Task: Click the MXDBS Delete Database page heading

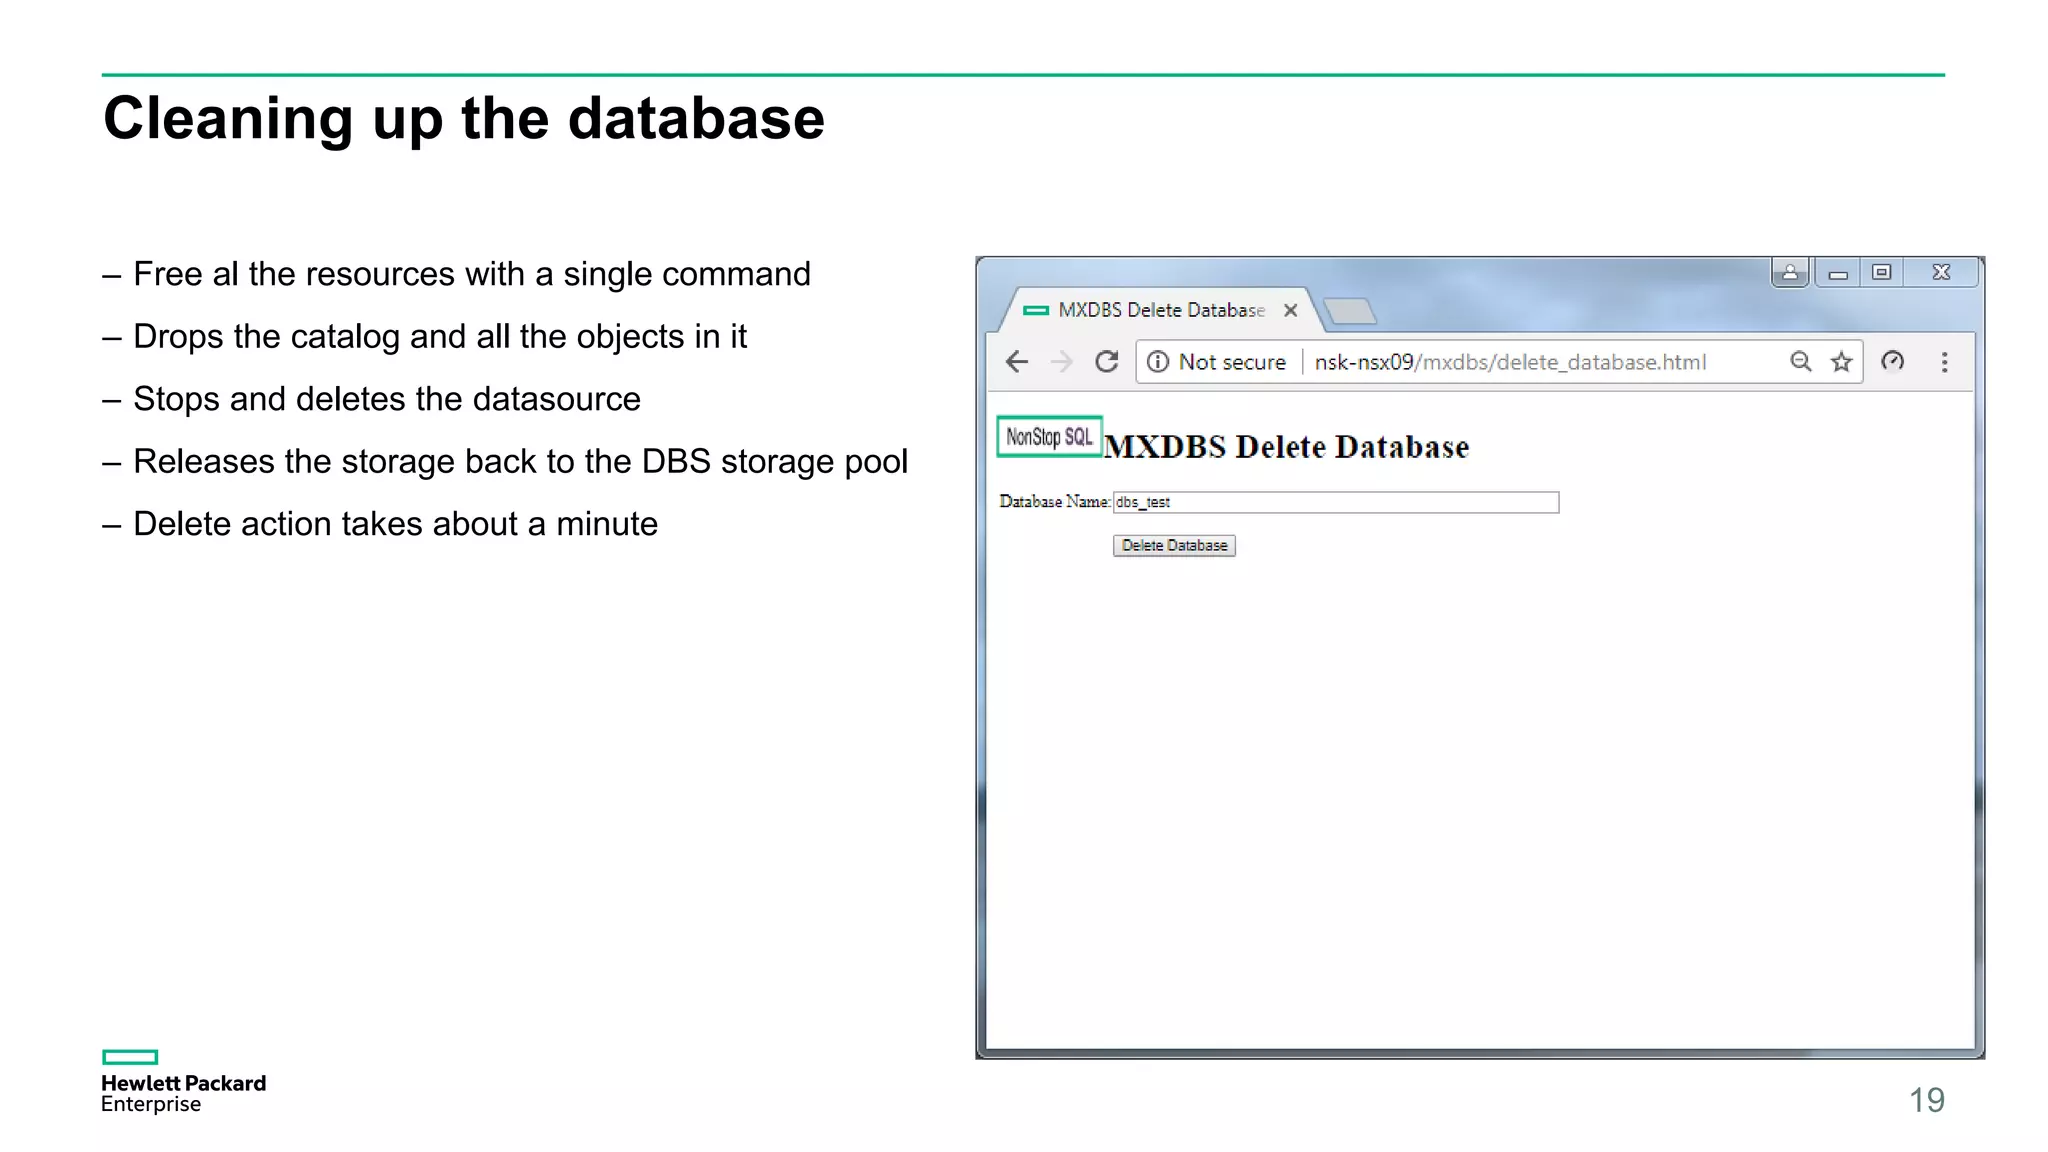Action: tap(1287, 447)
